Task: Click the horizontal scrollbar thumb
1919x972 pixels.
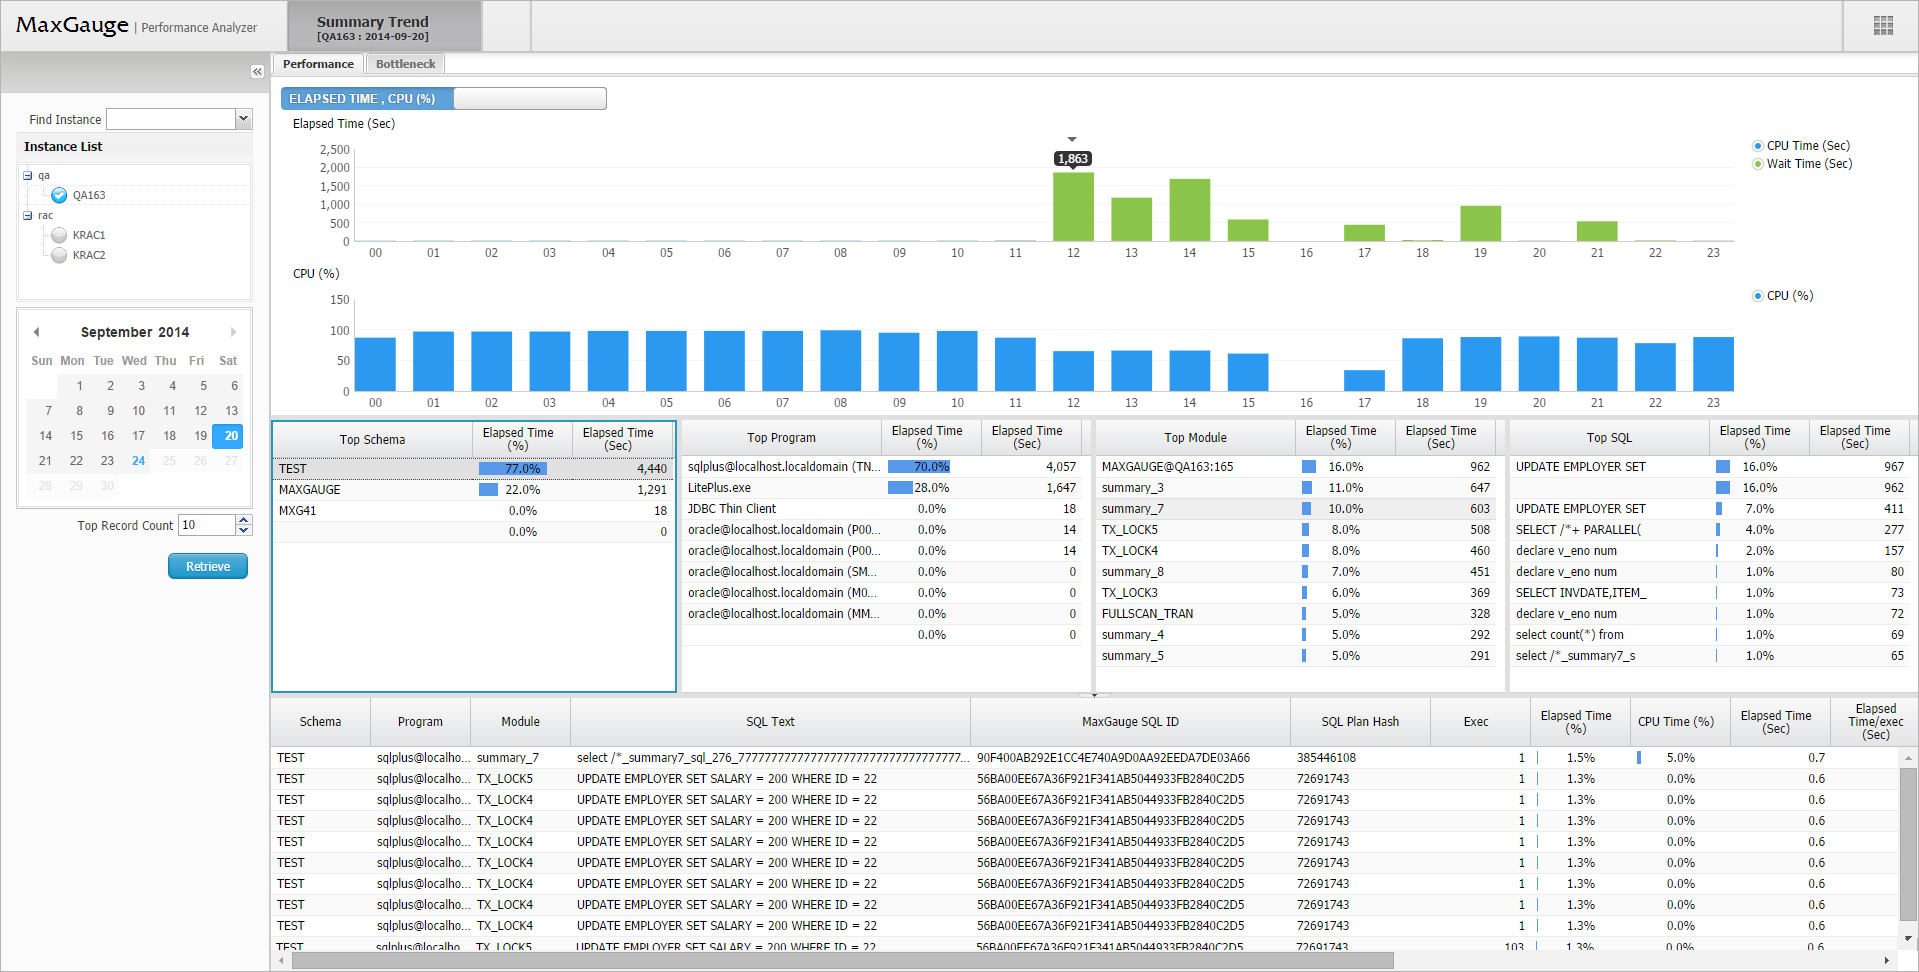Action: pyautogui.click(x=842, y=960)
